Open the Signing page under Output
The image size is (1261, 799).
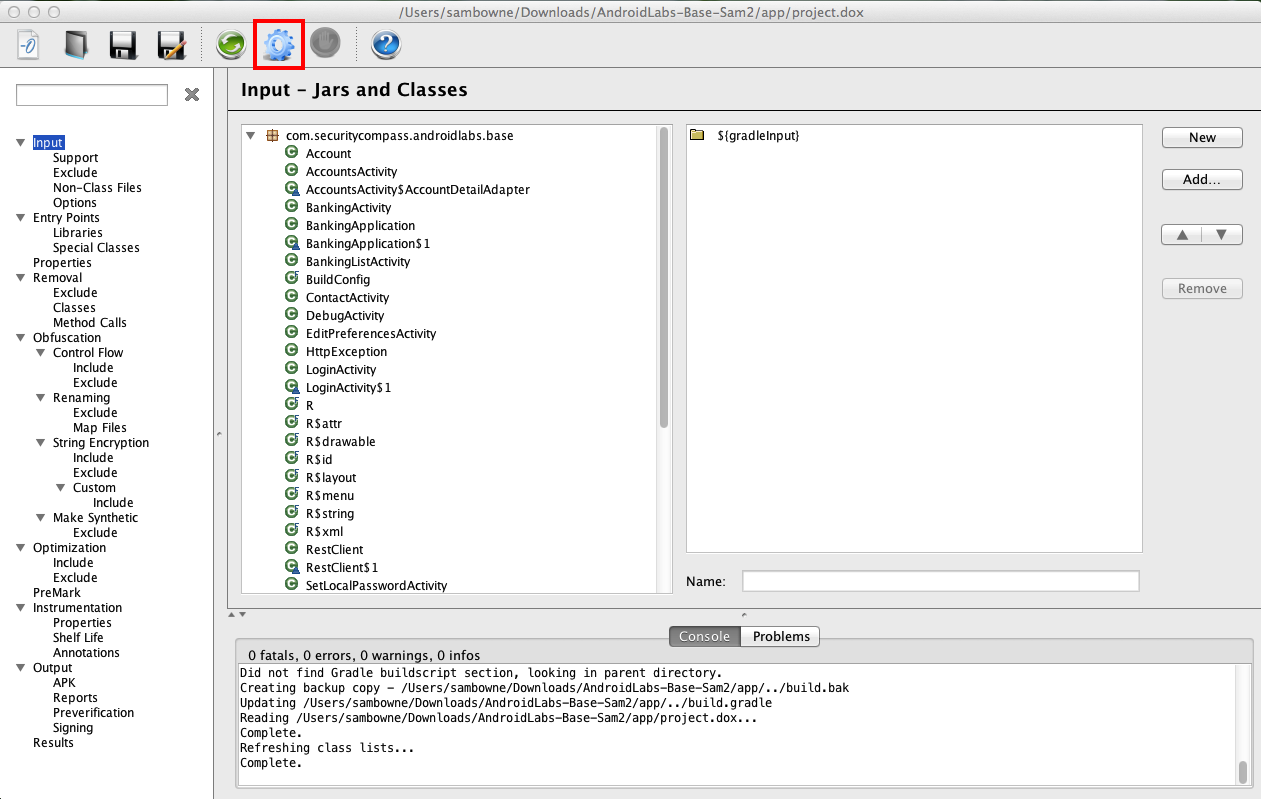pyautogui.click(x=73, y=728)
